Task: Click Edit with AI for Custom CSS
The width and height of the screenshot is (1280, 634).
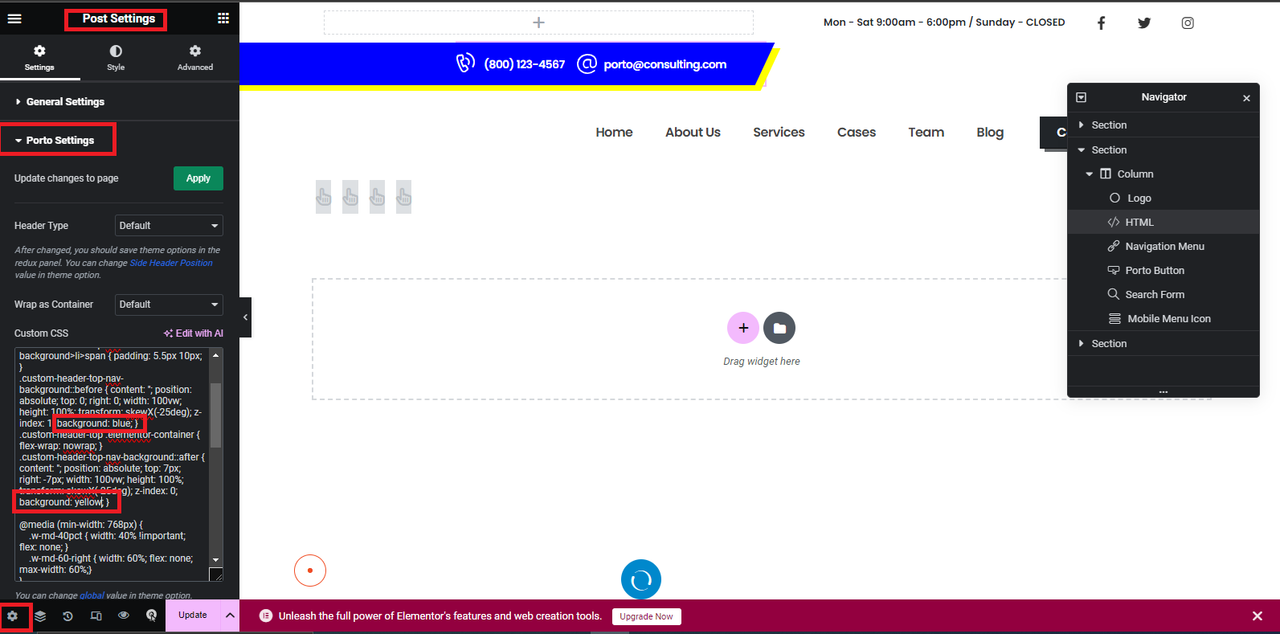Action: point(193,333)
